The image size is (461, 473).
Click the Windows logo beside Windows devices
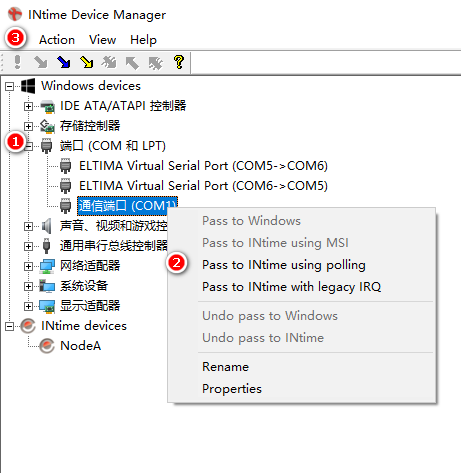pyautogui.click(x=28, y=86)
